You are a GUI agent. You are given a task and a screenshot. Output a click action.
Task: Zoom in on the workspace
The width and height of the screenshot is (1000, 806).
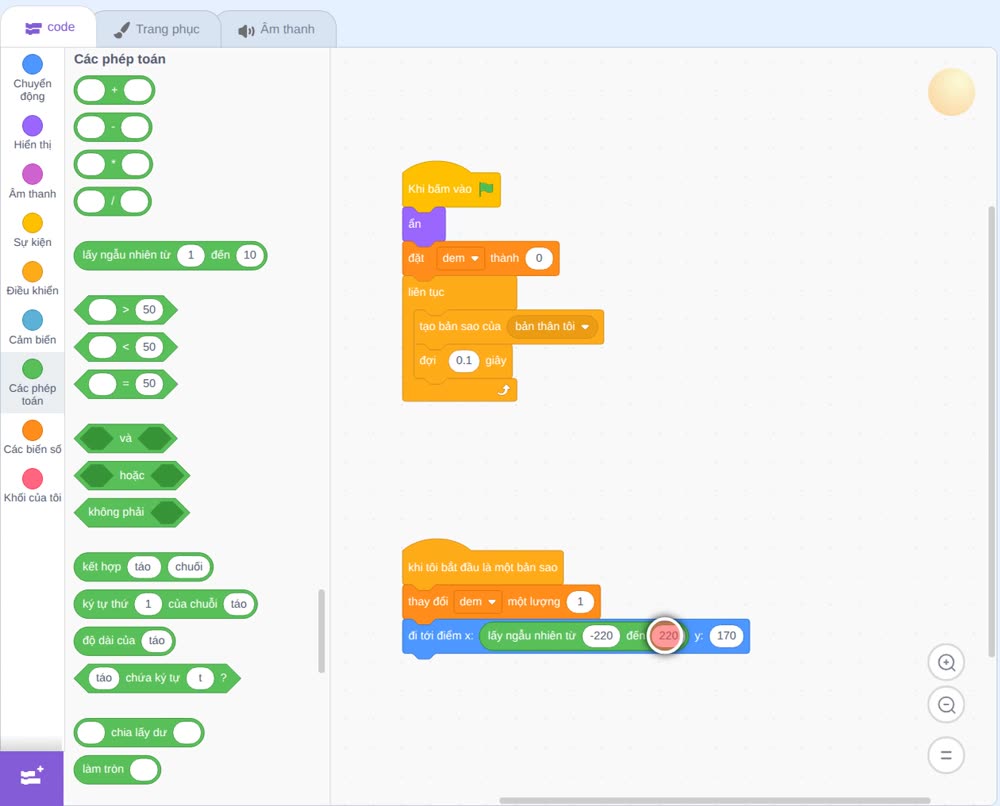(946, 663)
